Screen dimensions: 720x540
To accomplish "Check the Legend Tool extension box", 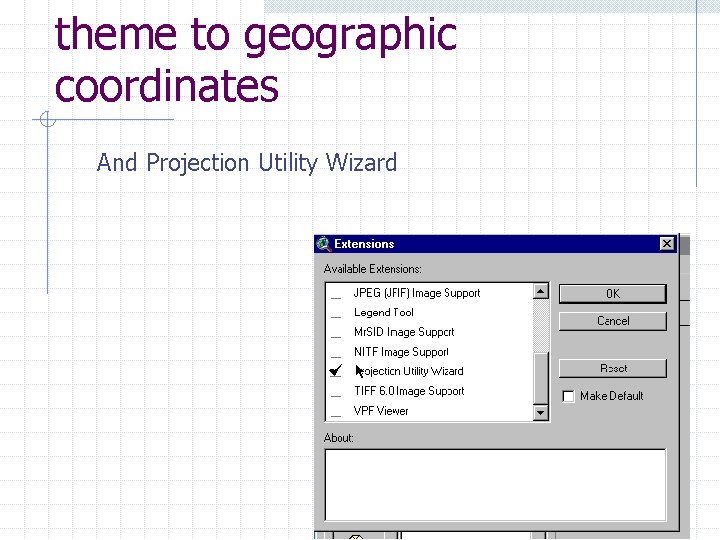I will point(336,313).
